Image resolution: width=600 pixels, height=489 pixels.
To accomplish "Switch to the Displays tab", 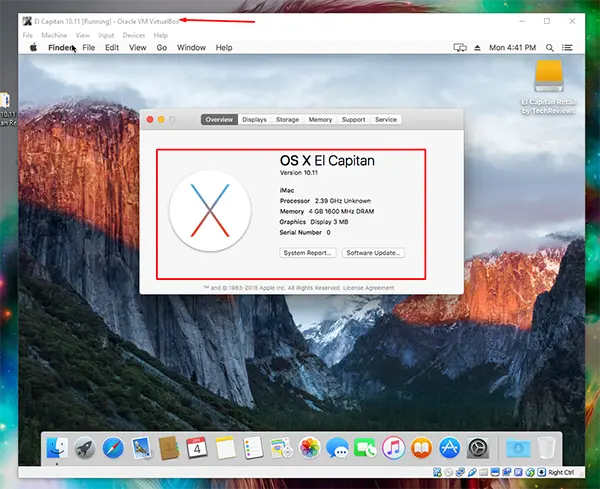I will [254, 120].
